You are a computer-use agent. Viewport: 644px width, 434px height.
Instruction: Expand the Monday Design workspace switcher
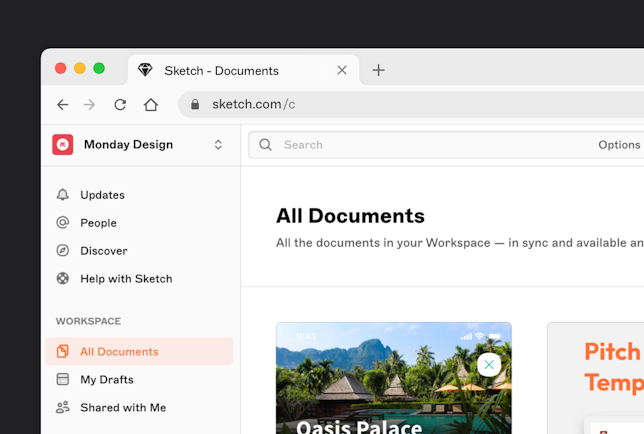[218, 145]
